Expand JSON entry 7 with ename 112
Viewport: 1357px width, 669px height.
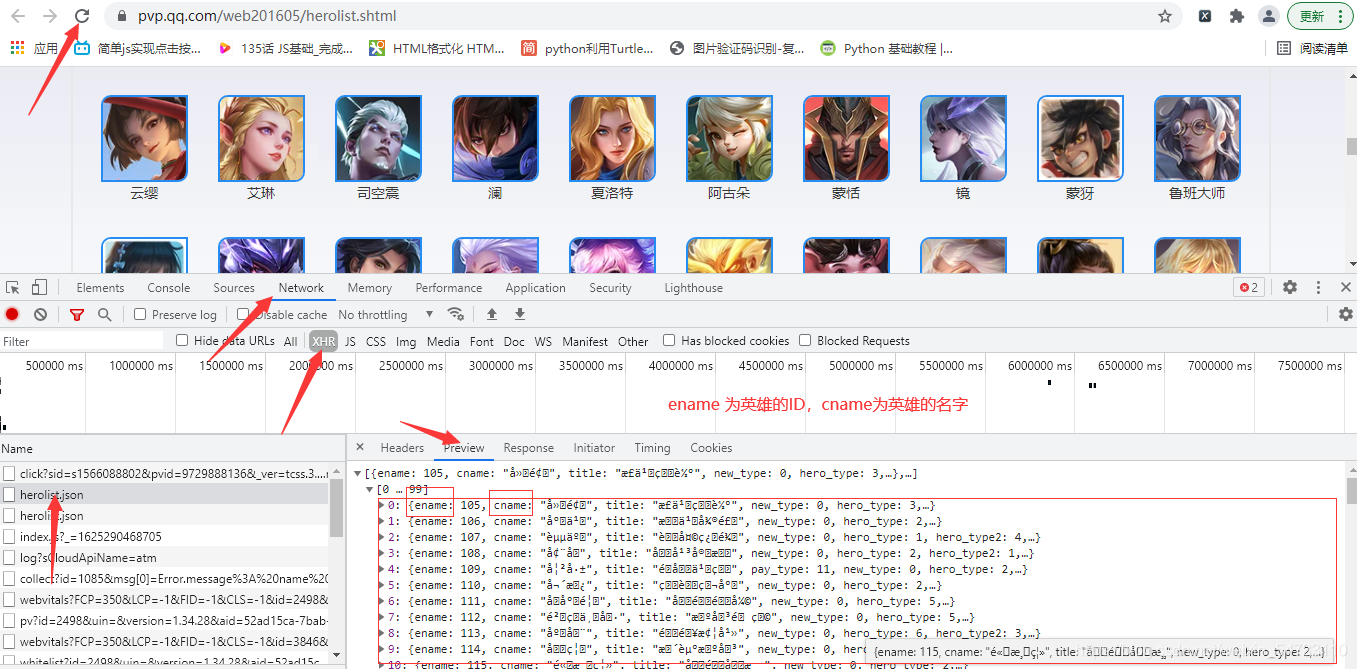coord(381,617)
